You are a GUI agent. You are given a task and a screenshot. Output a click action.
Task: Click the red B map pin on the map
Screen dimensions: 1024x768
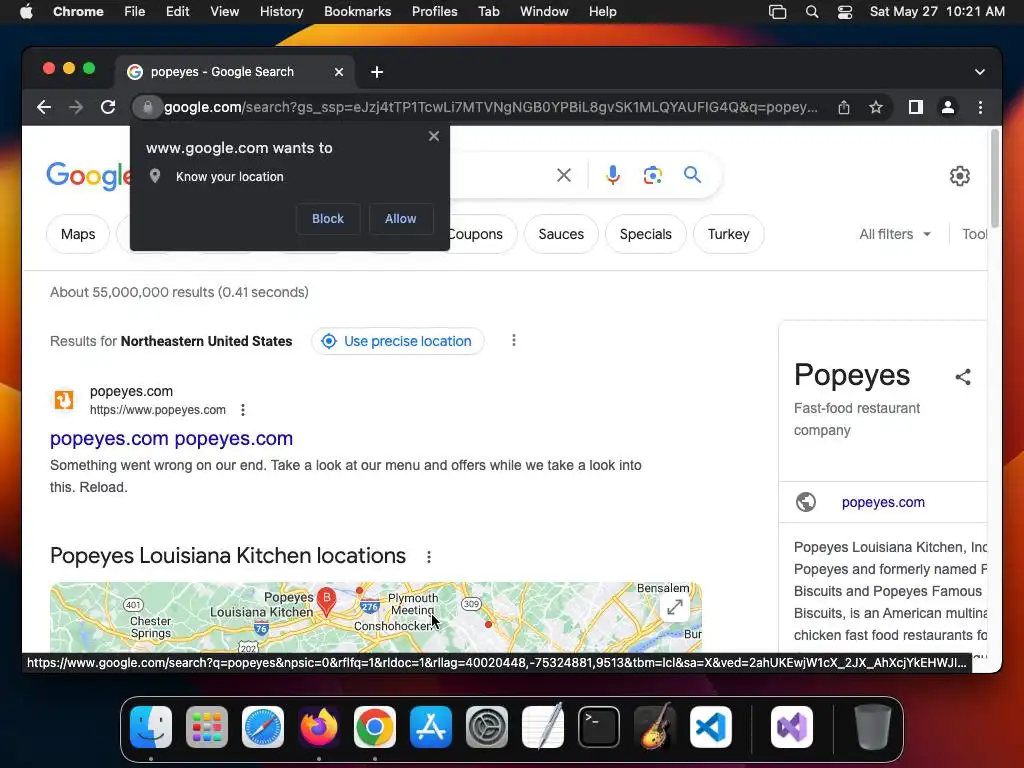(x=326, y=600)
